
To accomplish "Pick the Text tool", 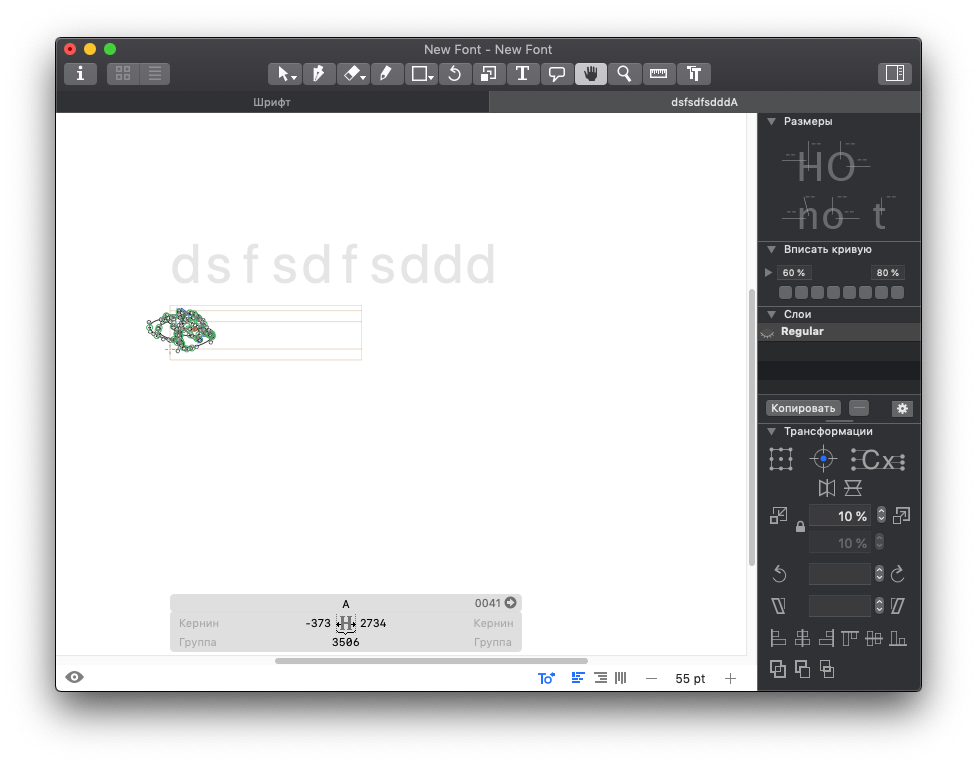I will coord(522,73).
